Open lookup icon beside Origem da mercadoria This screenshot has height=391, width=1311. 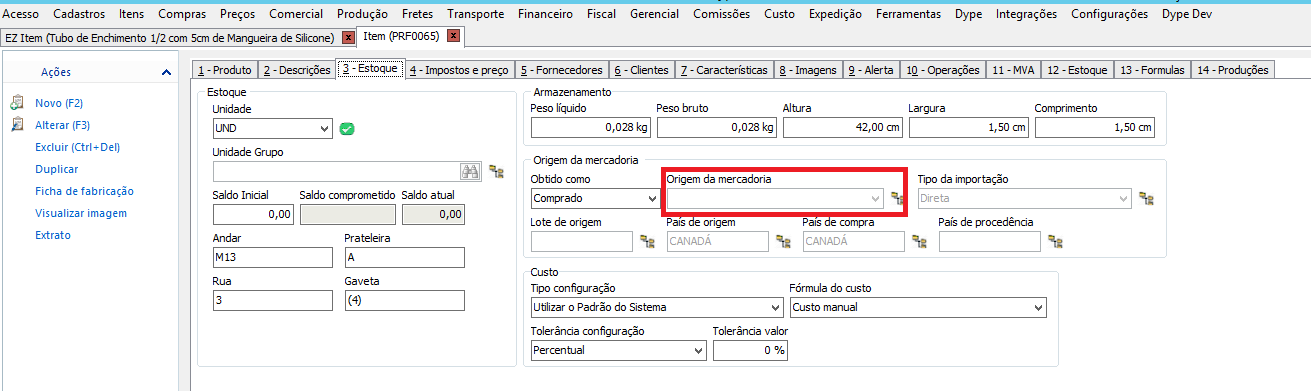coord(898,198)
